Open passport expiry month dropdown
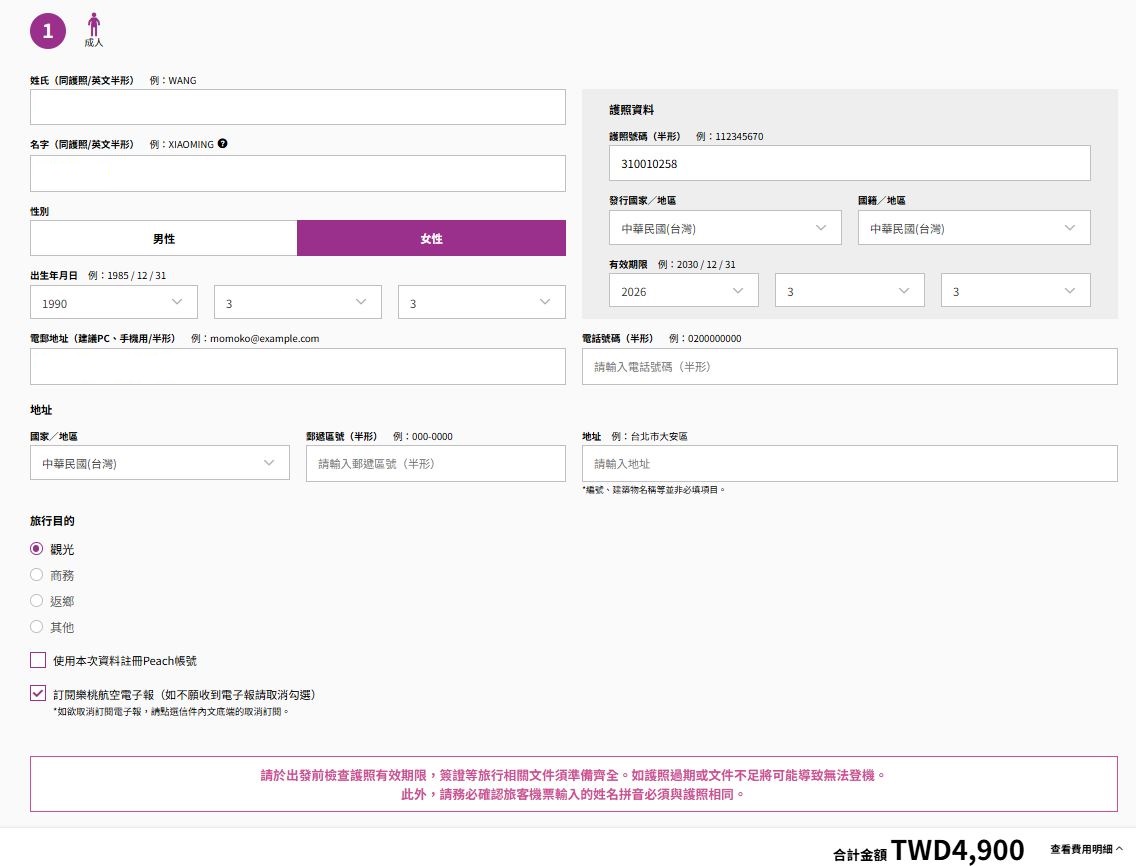 tap(850, 290)
